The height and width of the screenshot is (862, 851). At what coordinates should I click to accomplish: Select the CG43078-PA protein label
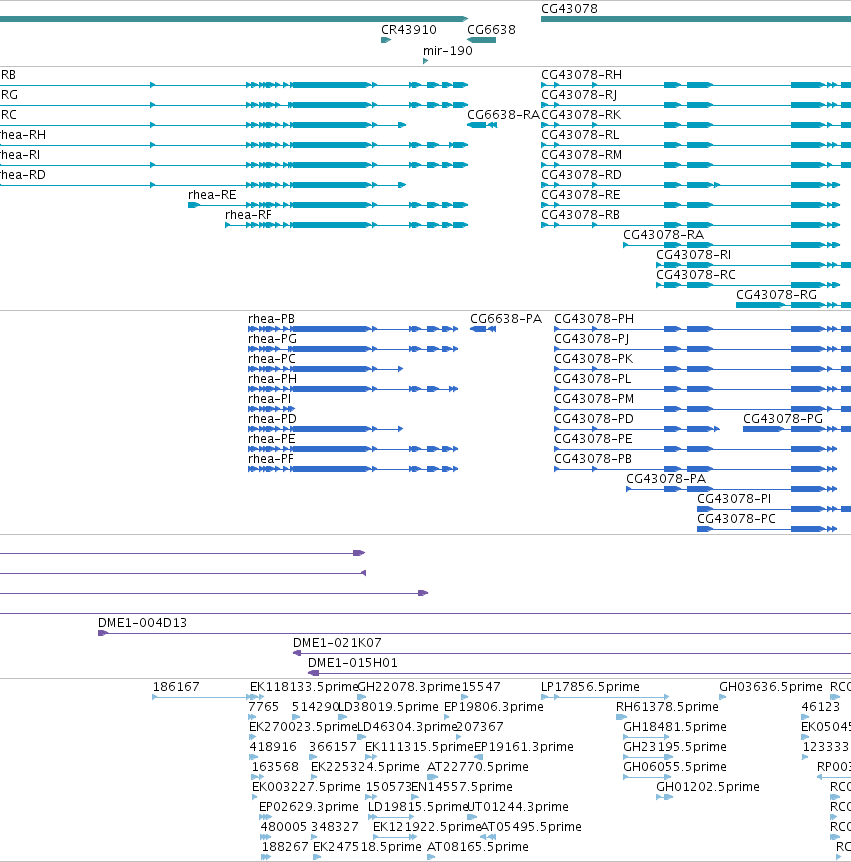[666, 479]
